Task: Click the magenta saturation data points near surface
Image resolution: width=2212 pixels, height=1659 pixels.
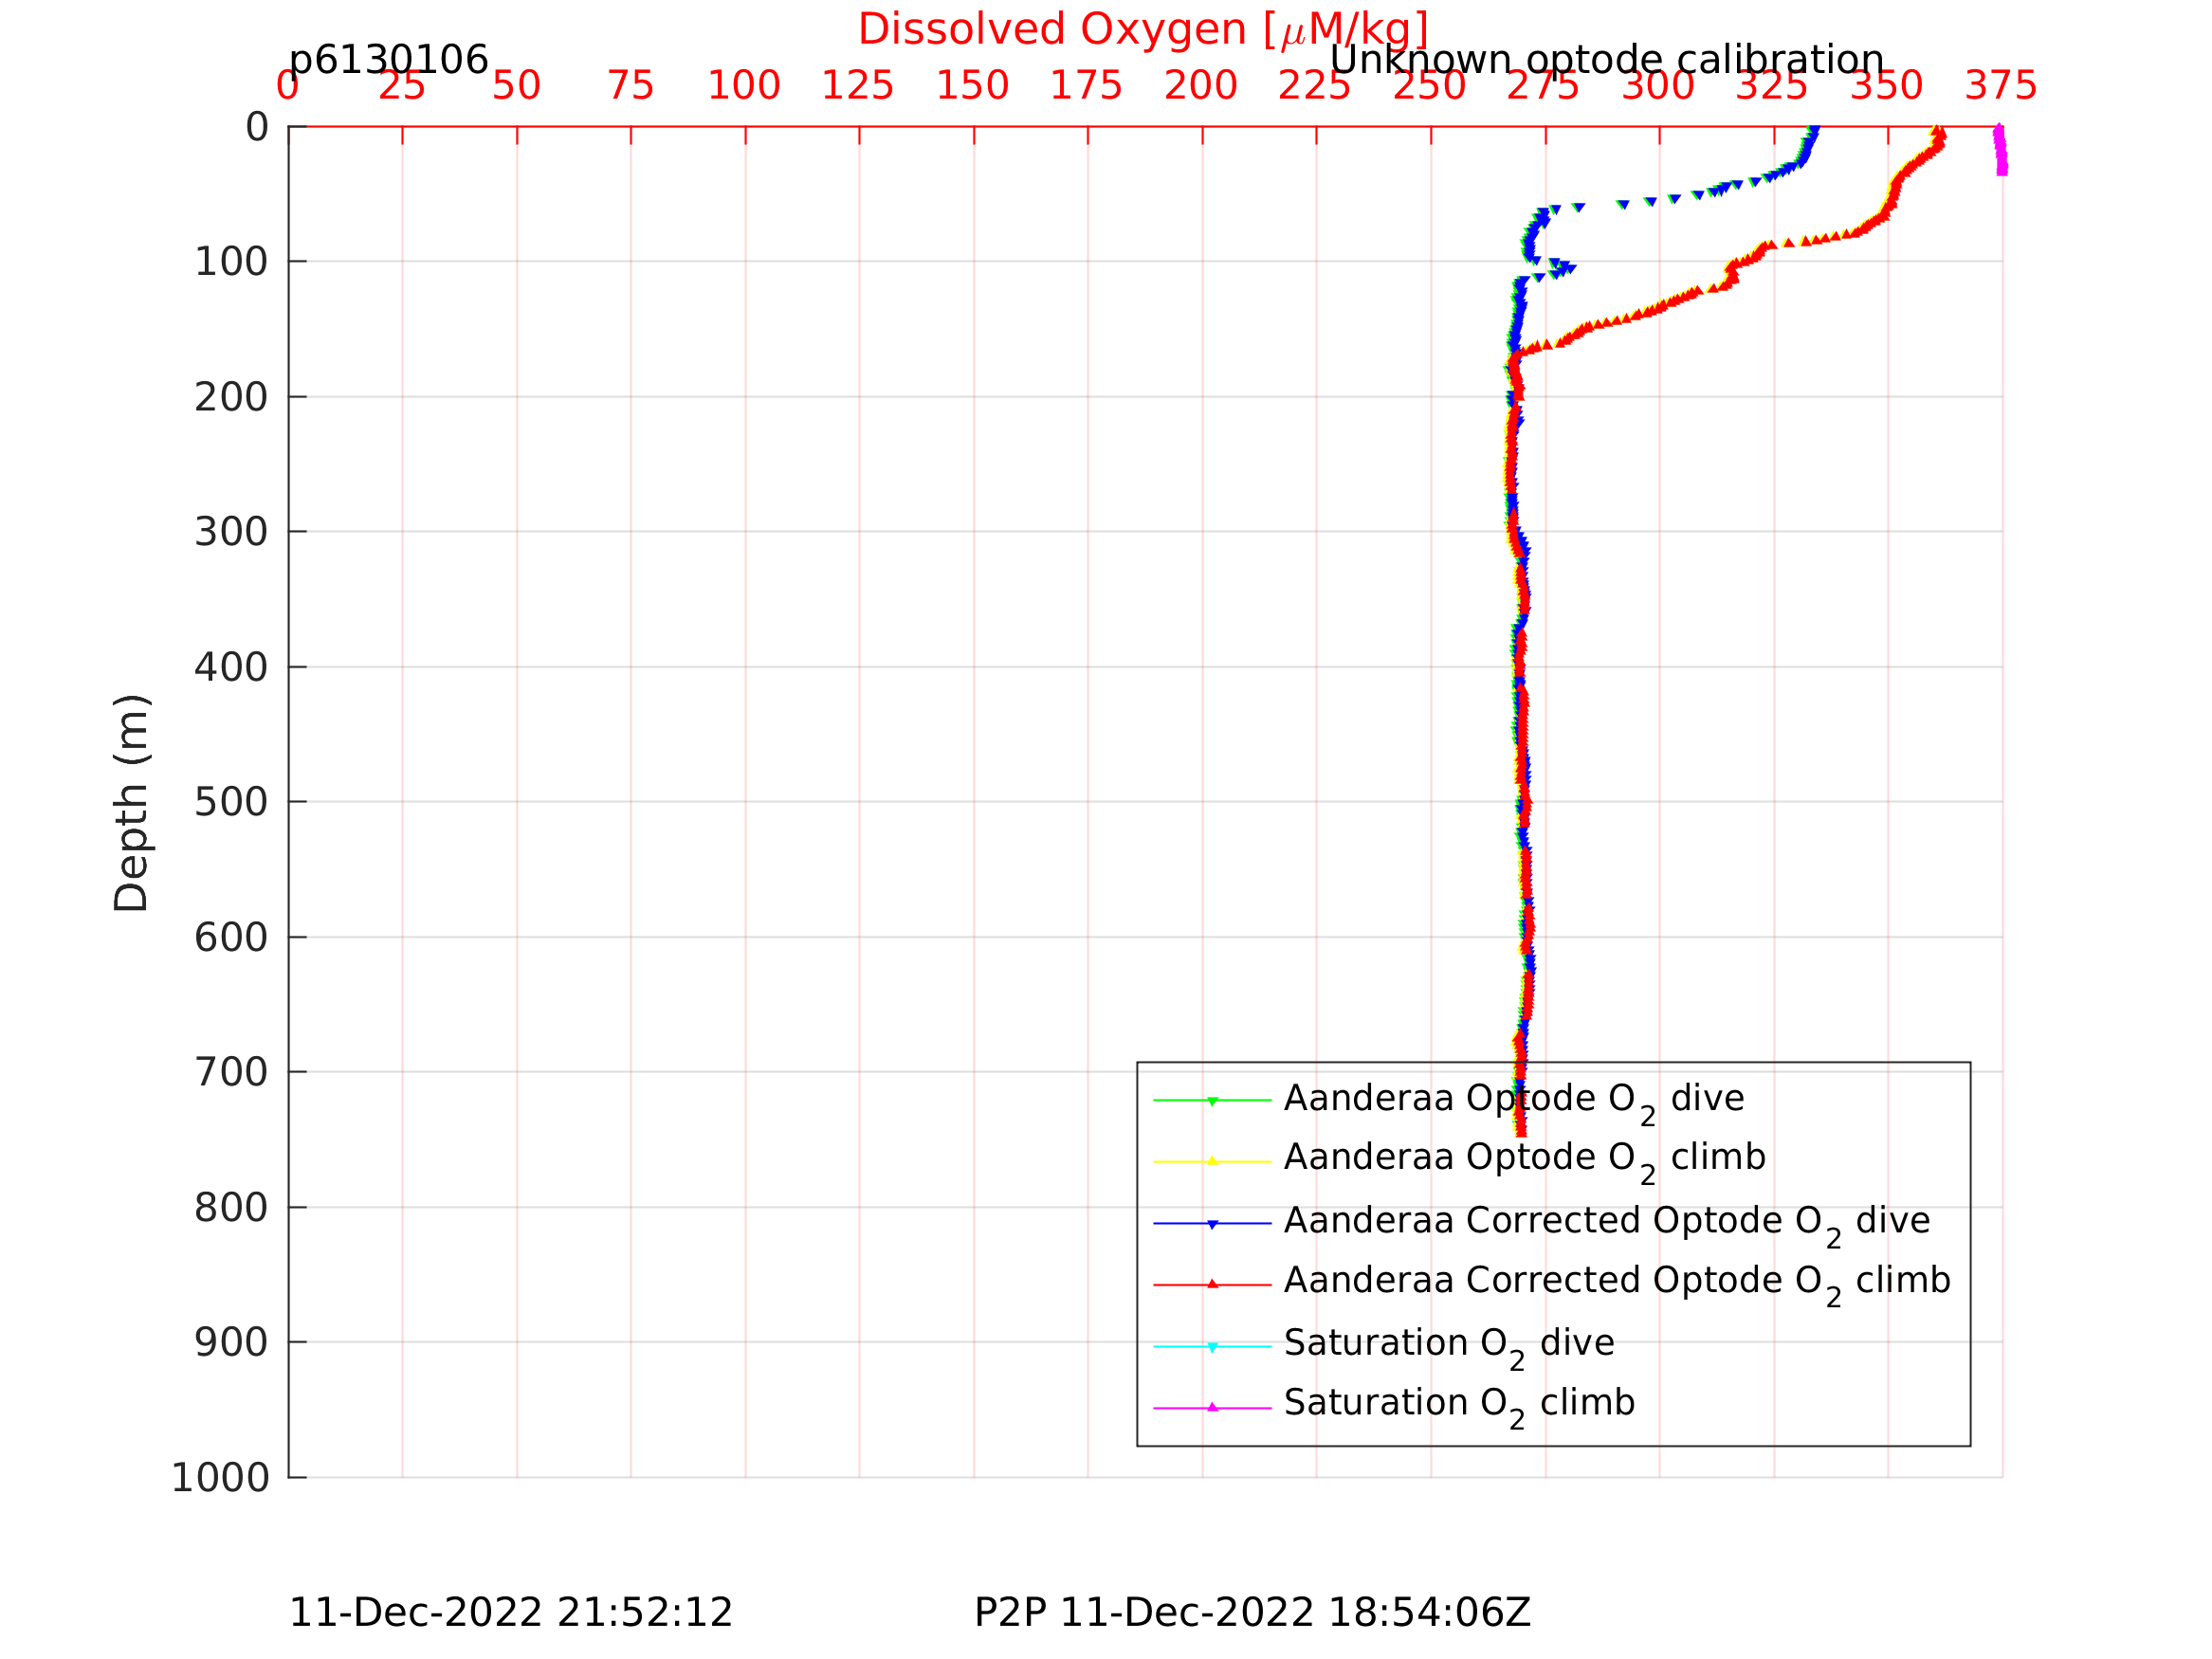Action: [x=2000, y=152]
